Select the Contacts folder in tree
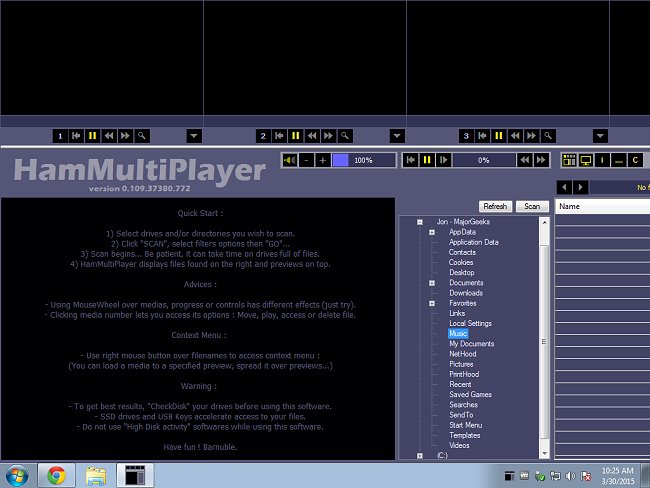The width and height of the screenshot is (650, 488). click(x=462, y=252)
